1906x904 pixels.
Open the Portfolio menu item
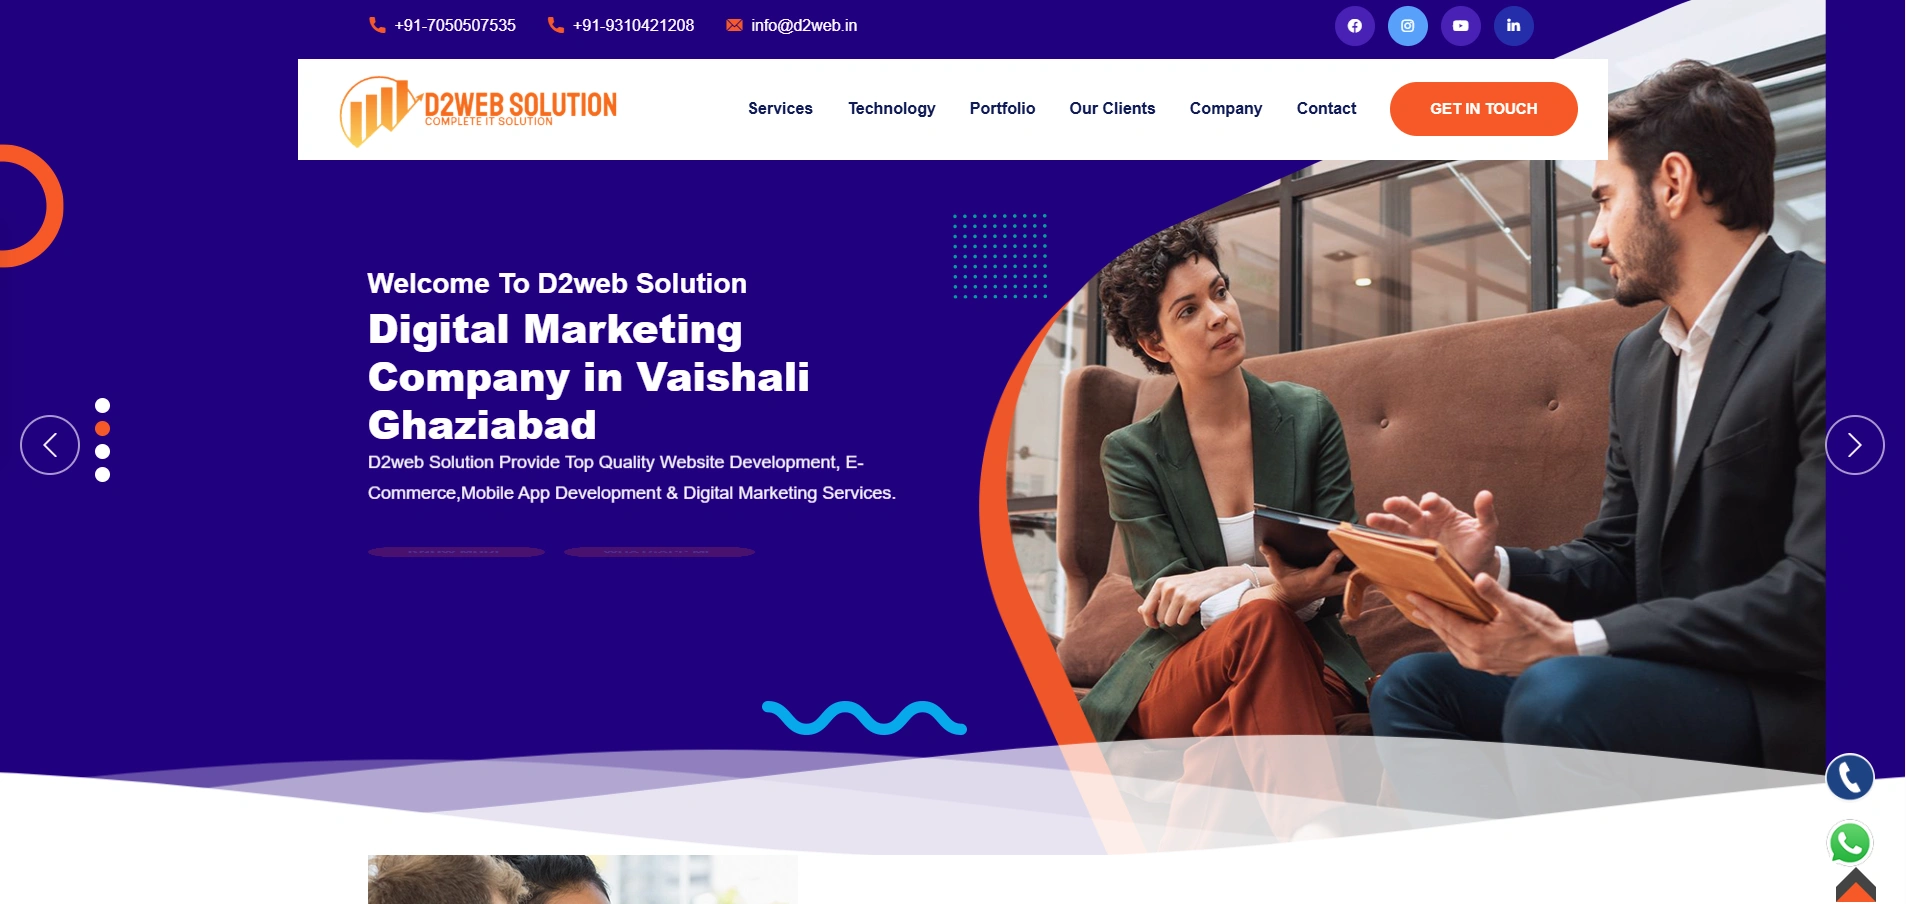(x=1002, y=108)
